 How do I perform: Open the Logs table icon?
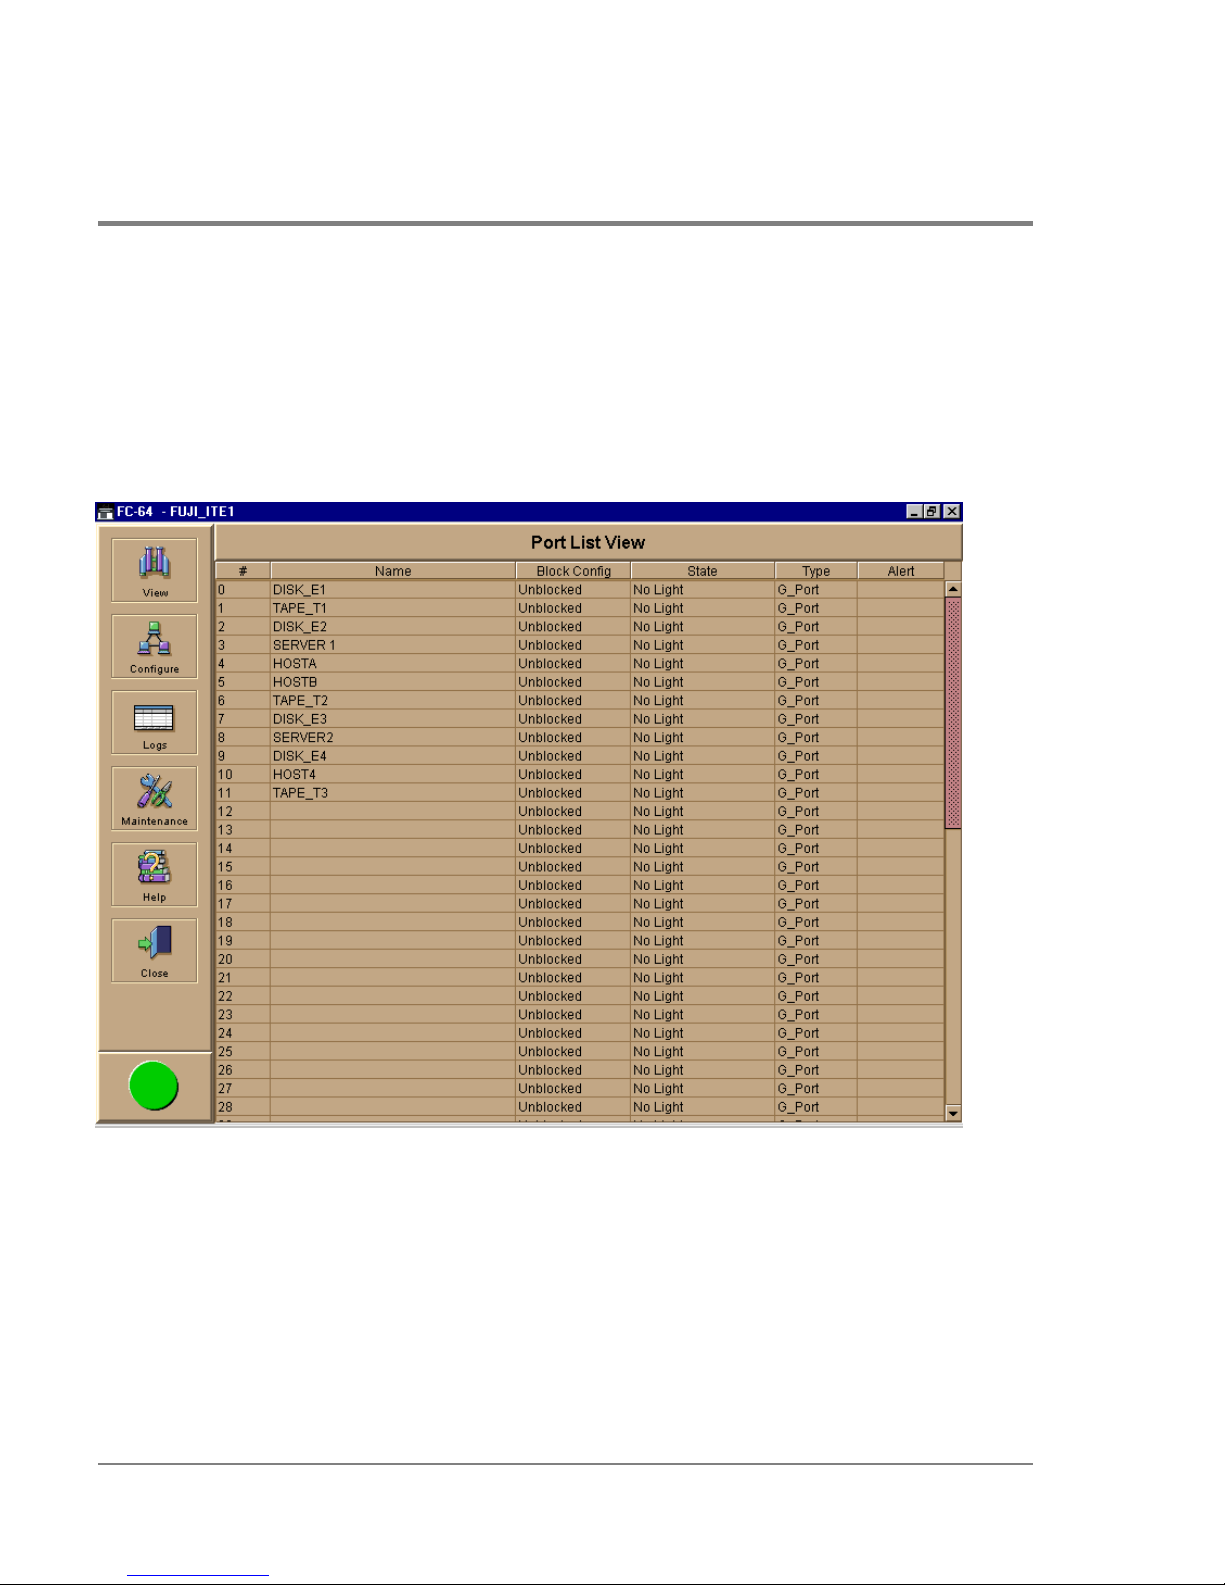coord(154,718)
